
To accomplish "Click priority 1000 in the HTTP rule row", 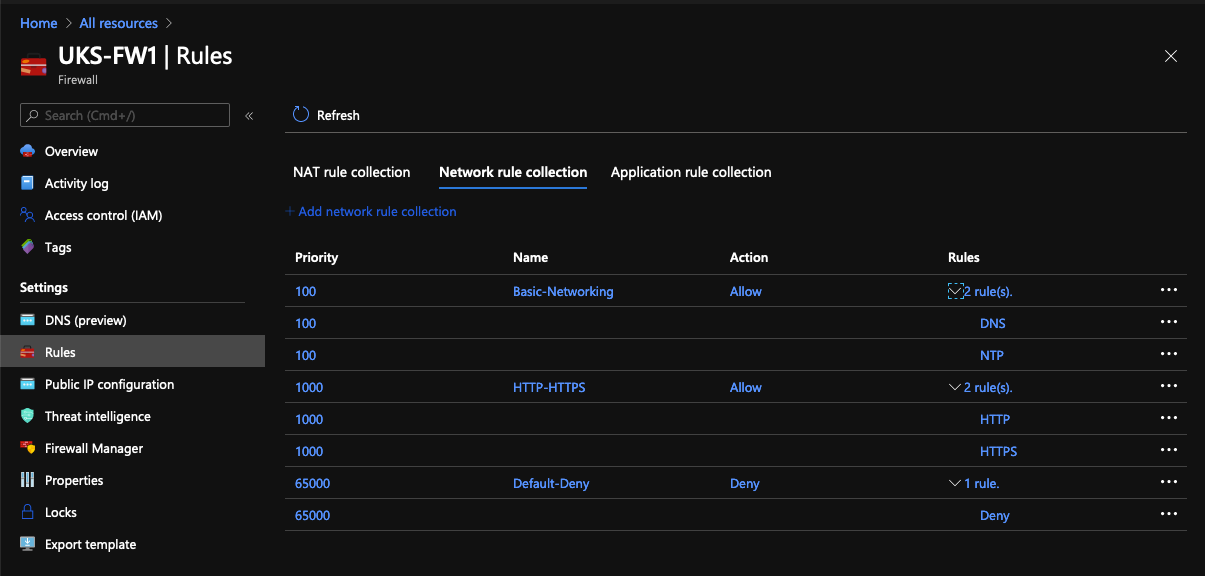I will tap(309, 419).
